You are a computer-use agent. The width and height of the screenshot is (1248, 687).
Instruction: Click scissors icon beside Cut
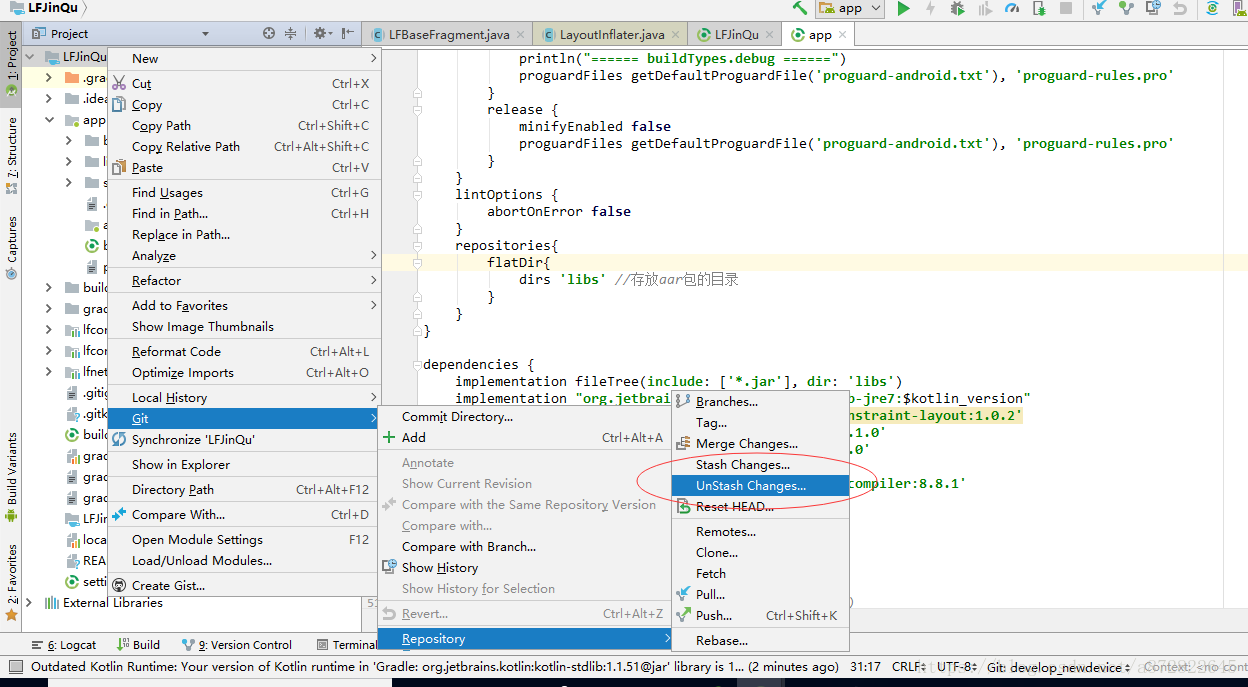(120, 83)
